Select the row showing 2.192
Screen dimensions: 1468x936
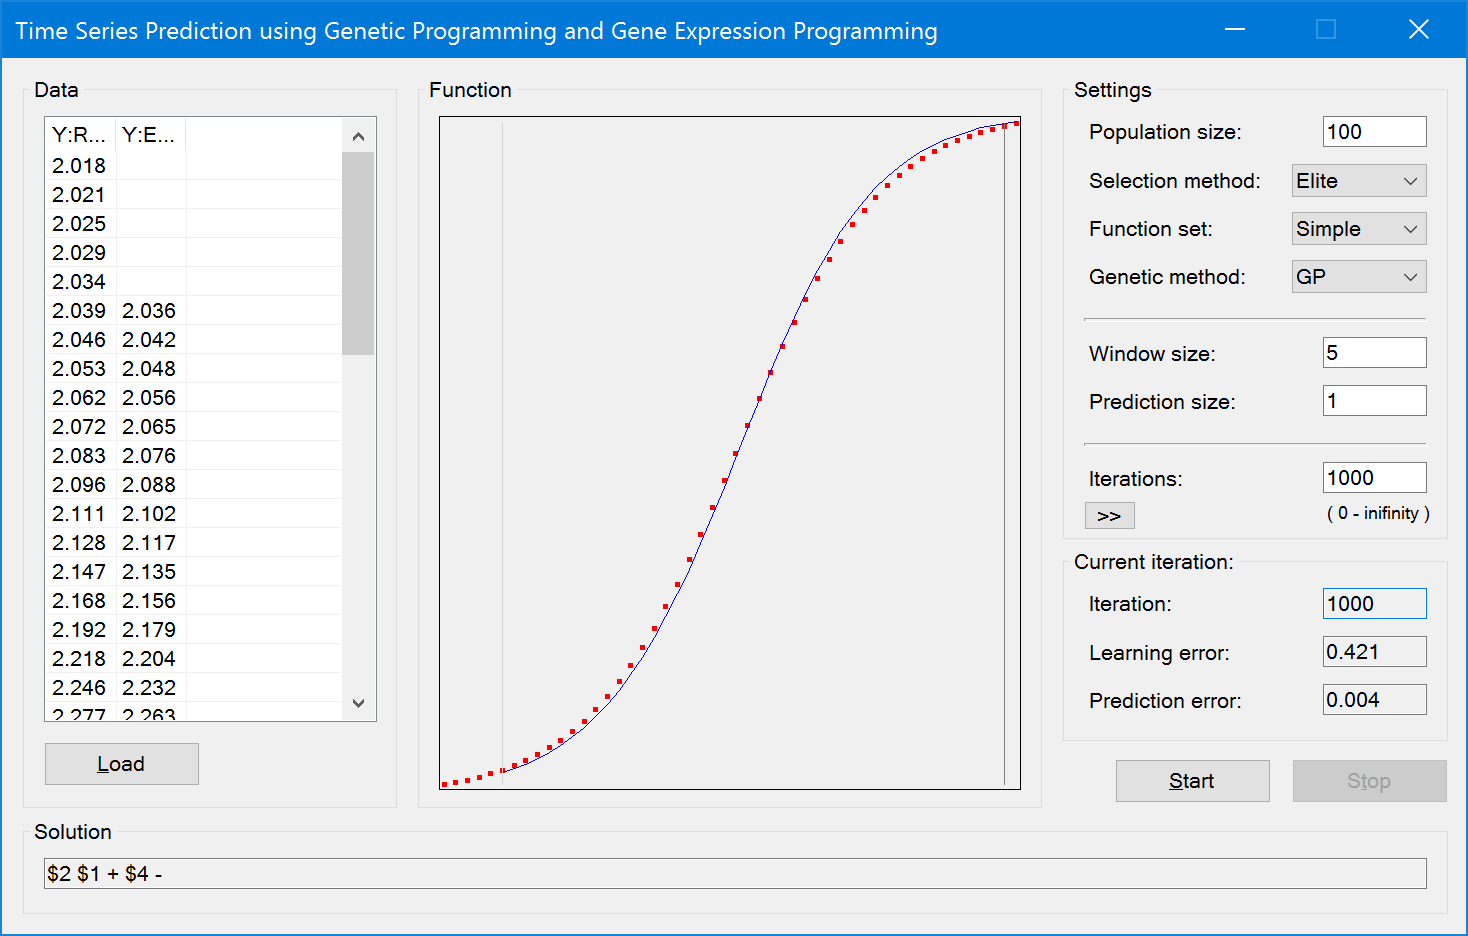click(193, 630)
